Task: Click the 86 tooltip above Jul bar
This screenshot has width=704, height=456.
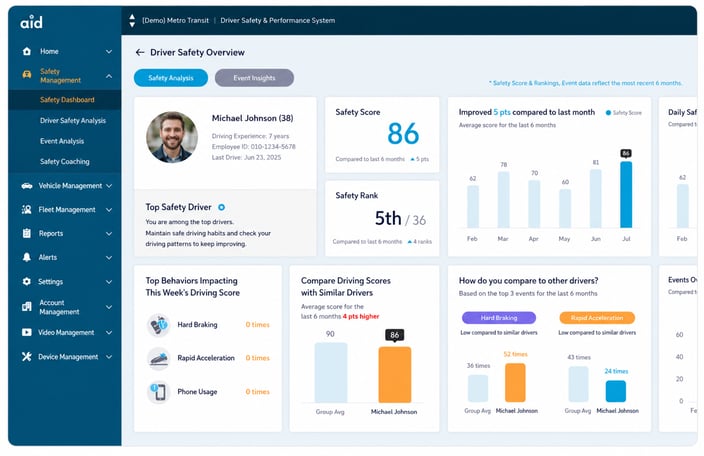Action: (x=626, y=153)
